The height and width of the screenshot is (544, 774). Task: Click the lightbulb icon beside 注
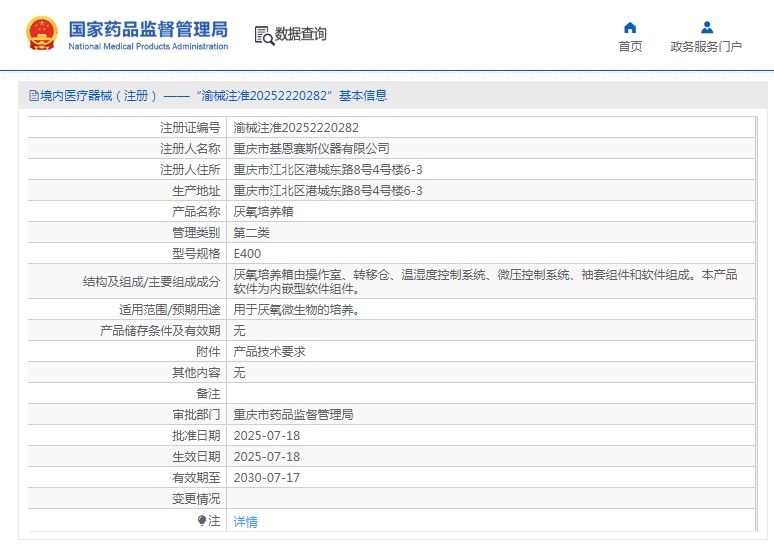[201, 520]
